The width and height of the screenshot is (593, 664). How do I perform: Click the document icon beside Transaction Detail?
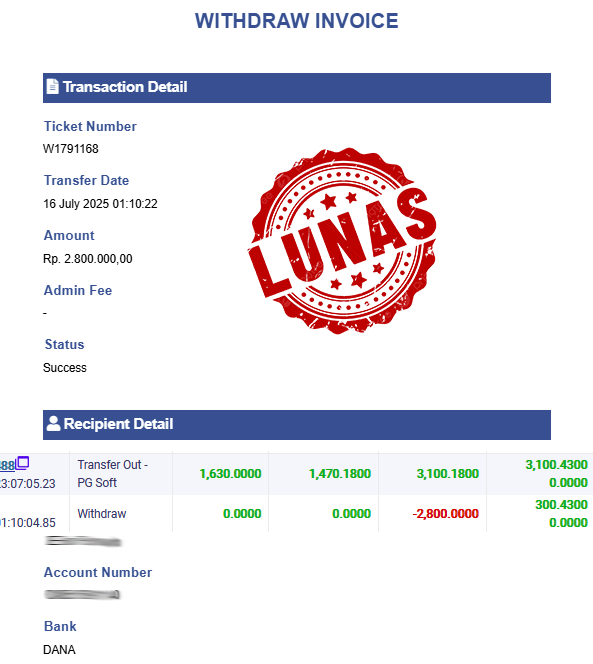click(x=52, y=87)
